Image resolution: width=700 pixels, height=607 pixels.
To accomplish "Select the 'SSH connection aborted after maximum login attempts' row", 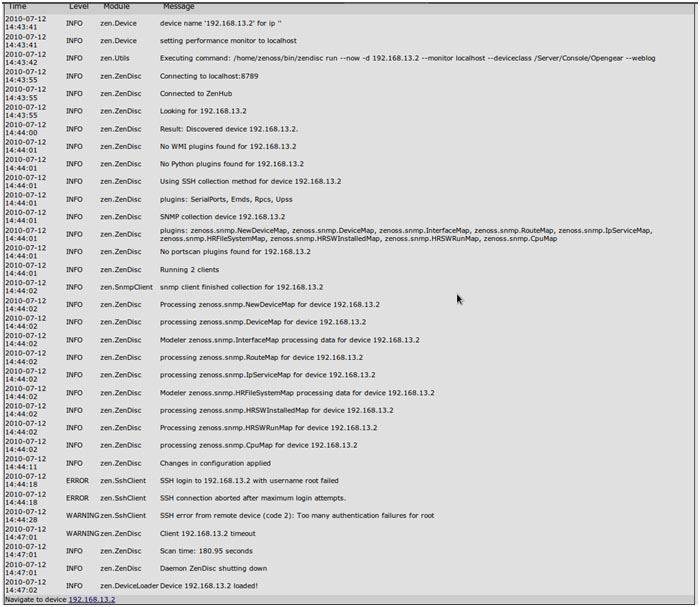I will pyautogui.click(x=253, y=498).
